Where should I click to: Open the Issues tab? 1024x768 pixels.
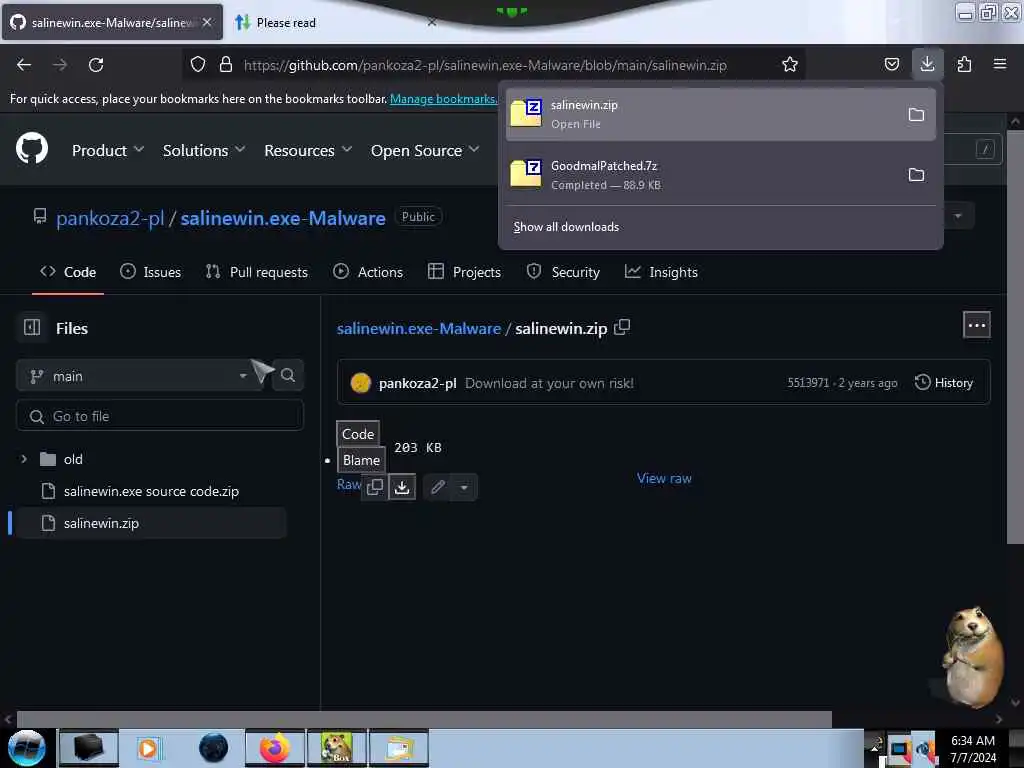pos(150,272)
